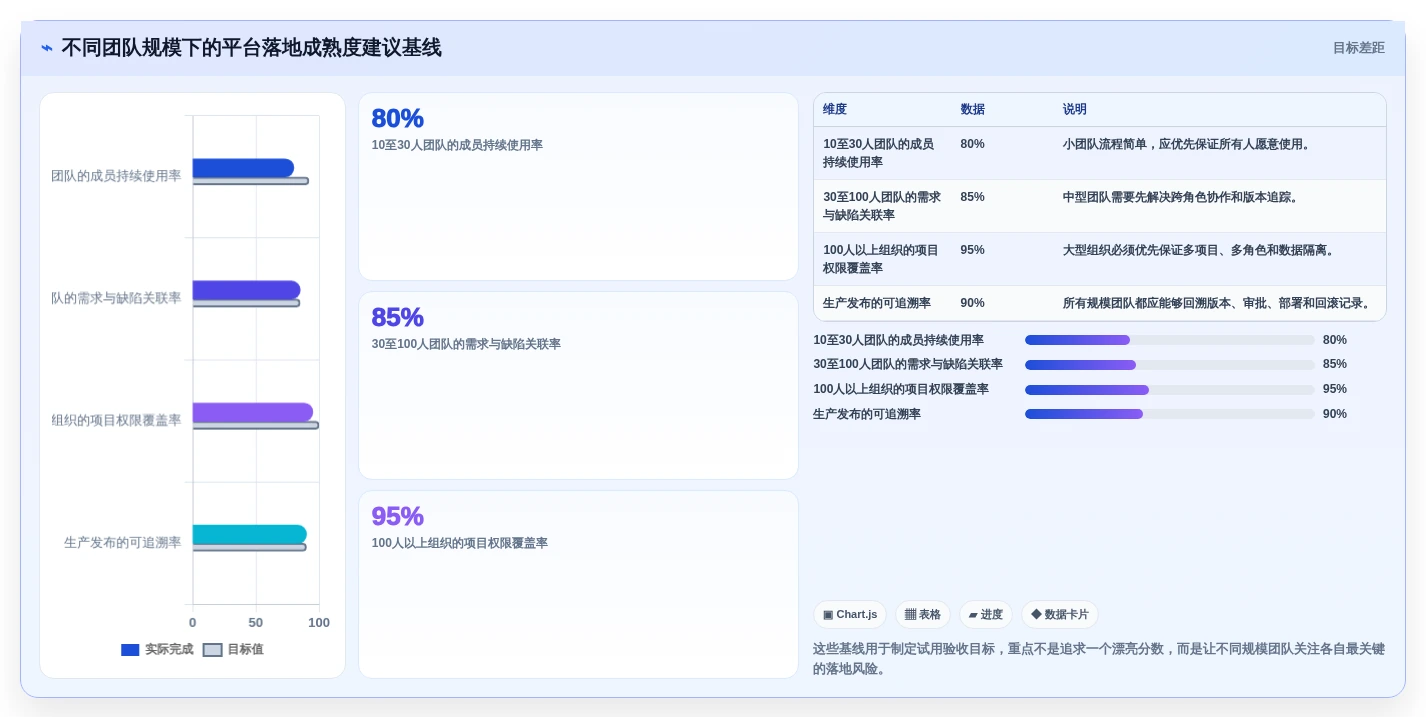The height and width of the screenshot is (717, 1426).
Task: Click the 95% data card value
Action: 397,516
